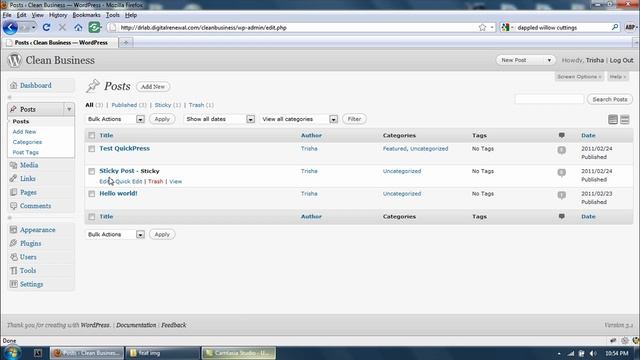Check the Sticky Post checkbox
Viewport: 640px width, 360px height.
(x=91, y=171)
